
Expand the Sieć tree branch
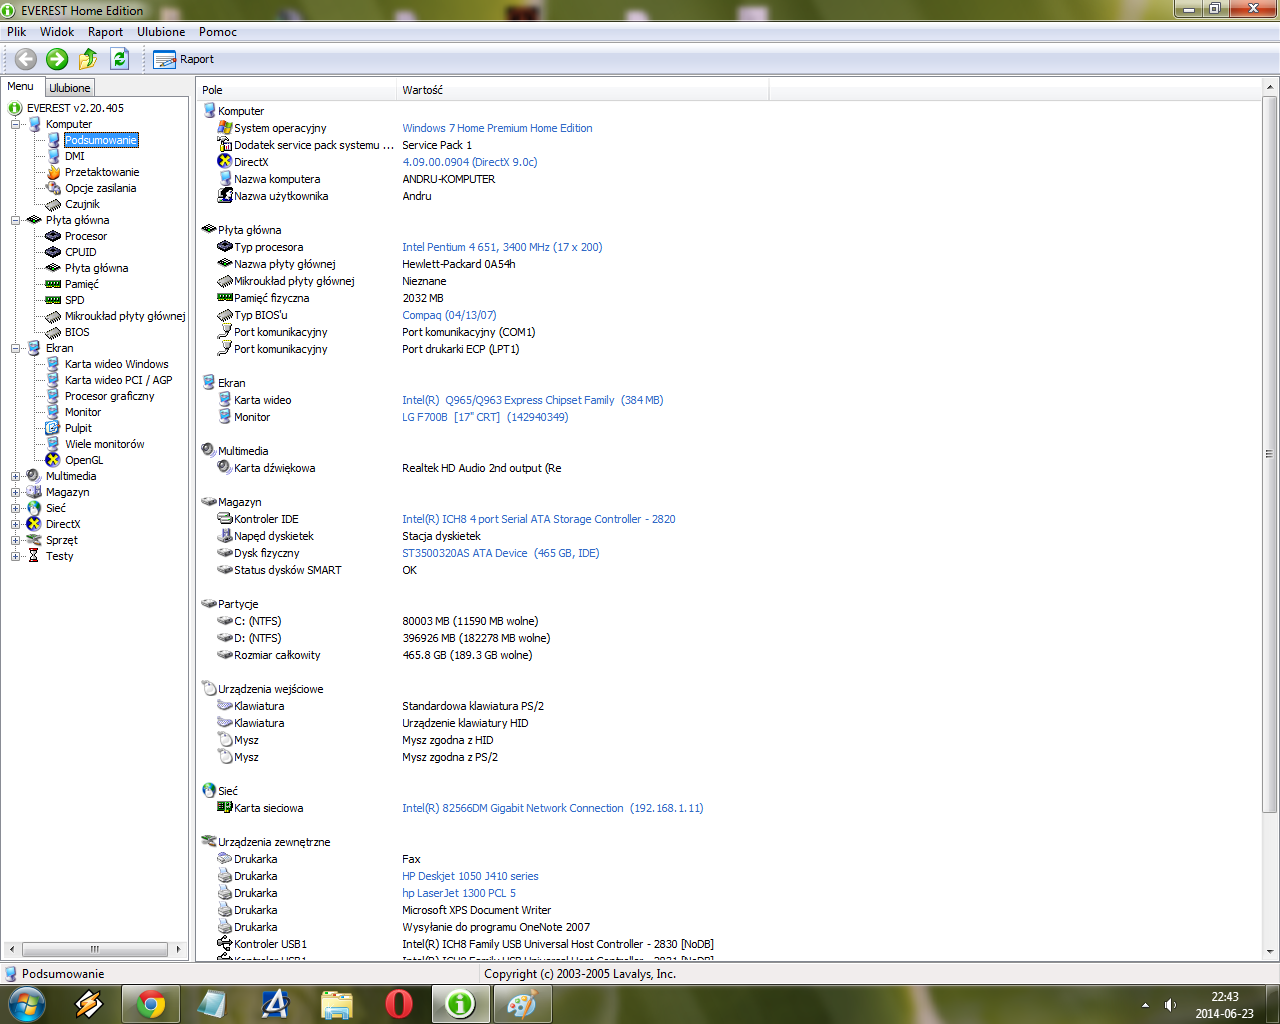[16, 508]
